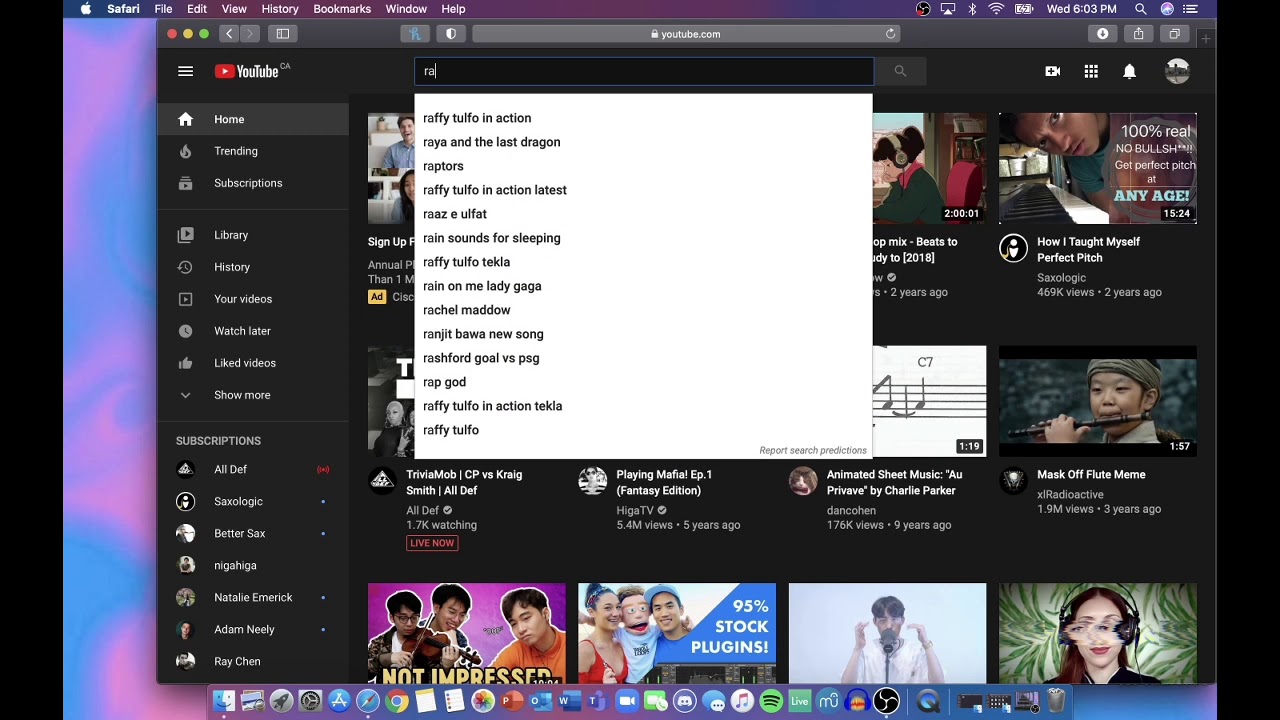Choose suggestion 'raaz e ulfat'
The image size is (1280, 720).
pyautogui.click(x=643, y=214)
